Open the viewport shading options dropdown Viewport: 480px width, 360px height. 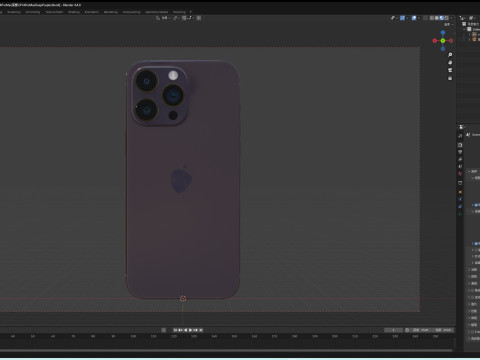click(451, 18)
